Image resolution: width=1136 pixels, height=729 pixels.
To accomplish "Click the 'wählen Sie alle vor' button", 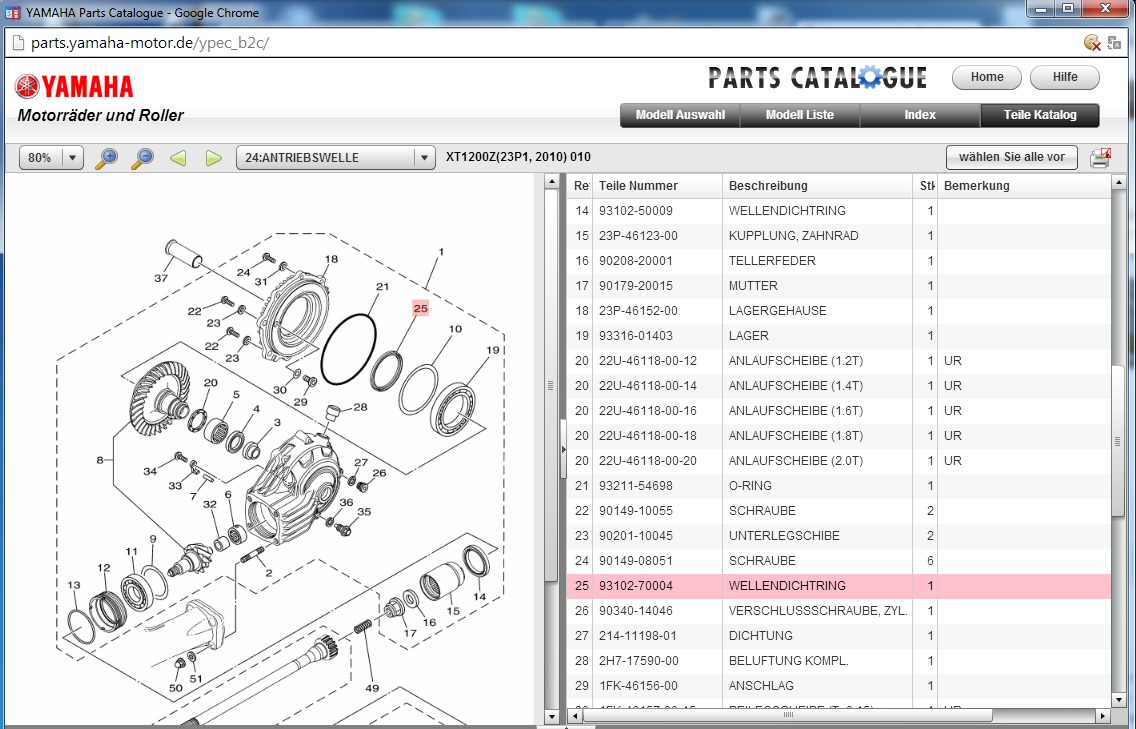I will [1011, 158].
